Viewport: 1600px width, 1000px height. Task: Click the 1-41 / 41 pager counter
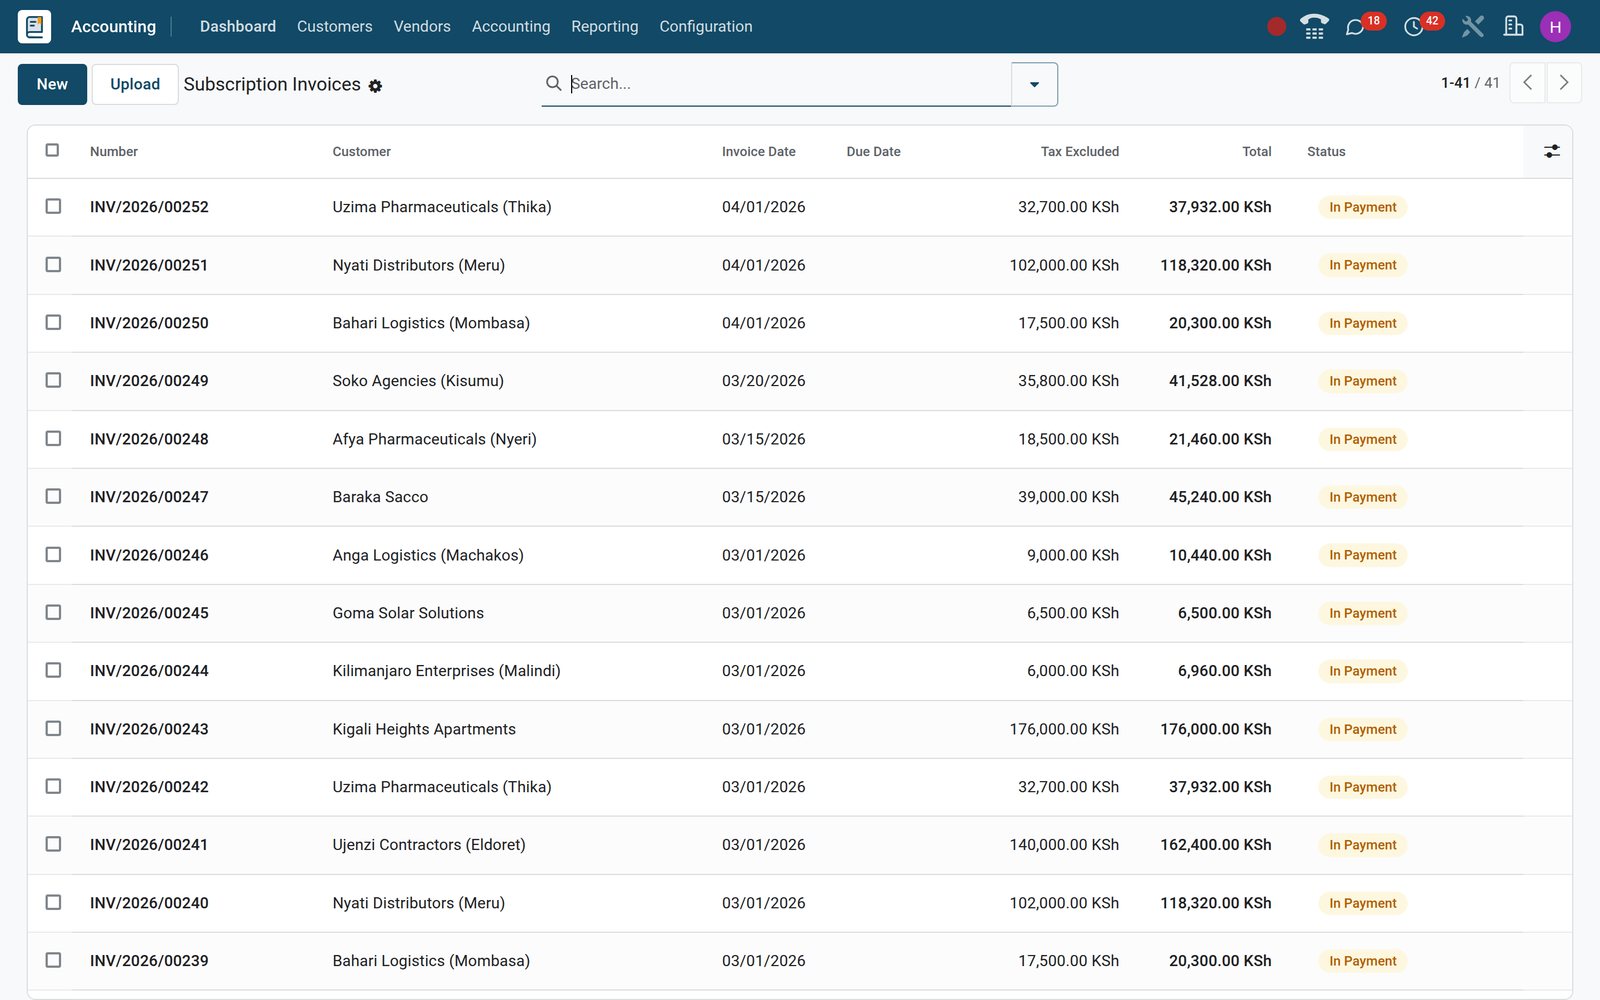pos(1470,83)
